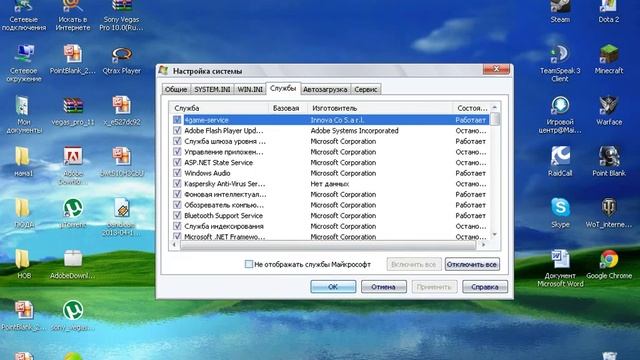
Task: Click the horizontal scrollbar right arrow
Action: [x=484, y=244]
